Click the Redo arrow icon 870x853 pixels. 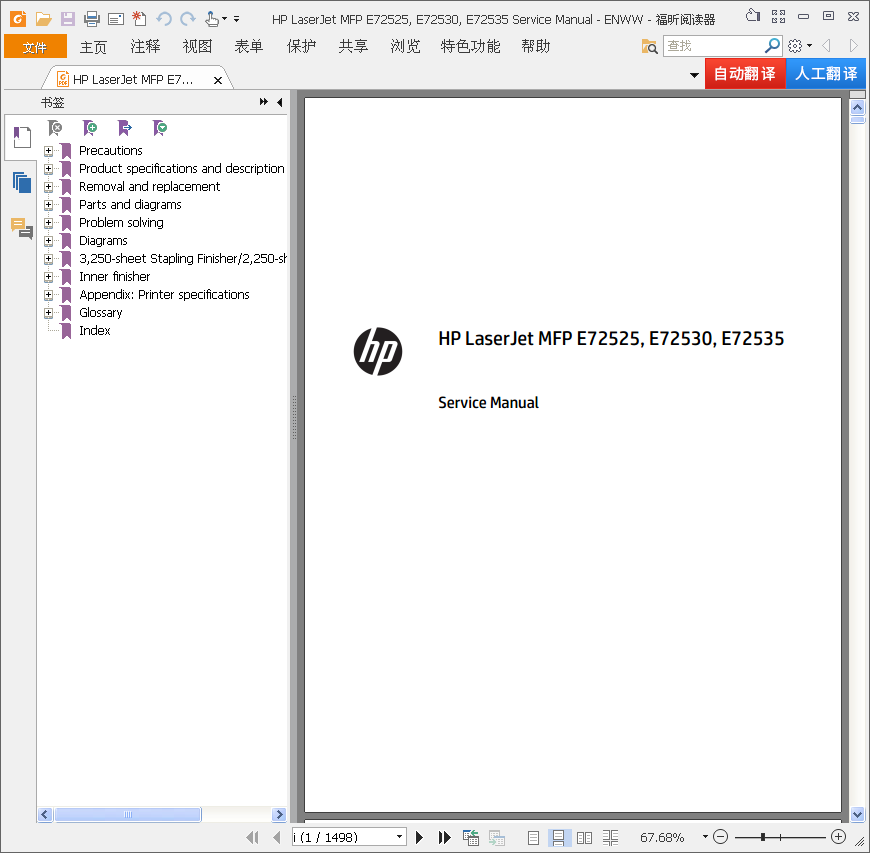[188, 19]
